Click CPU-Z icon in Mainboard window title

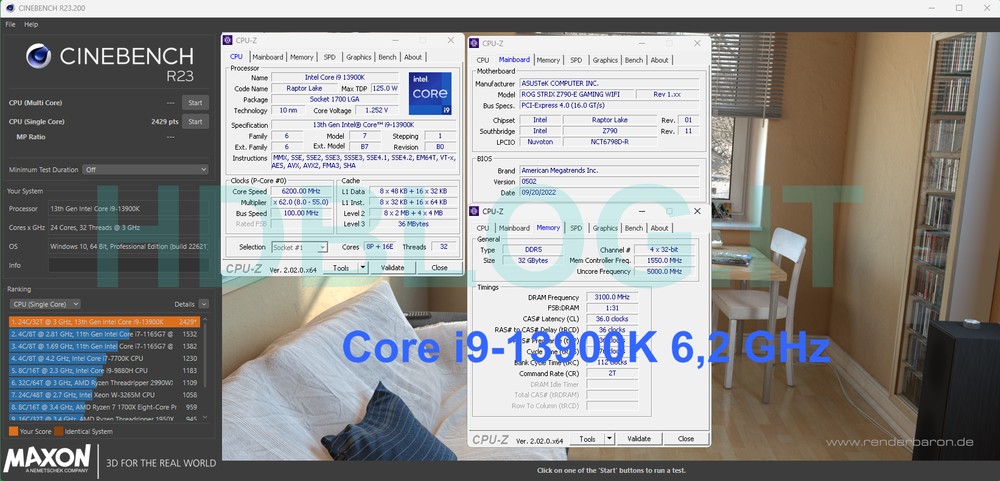474,43
